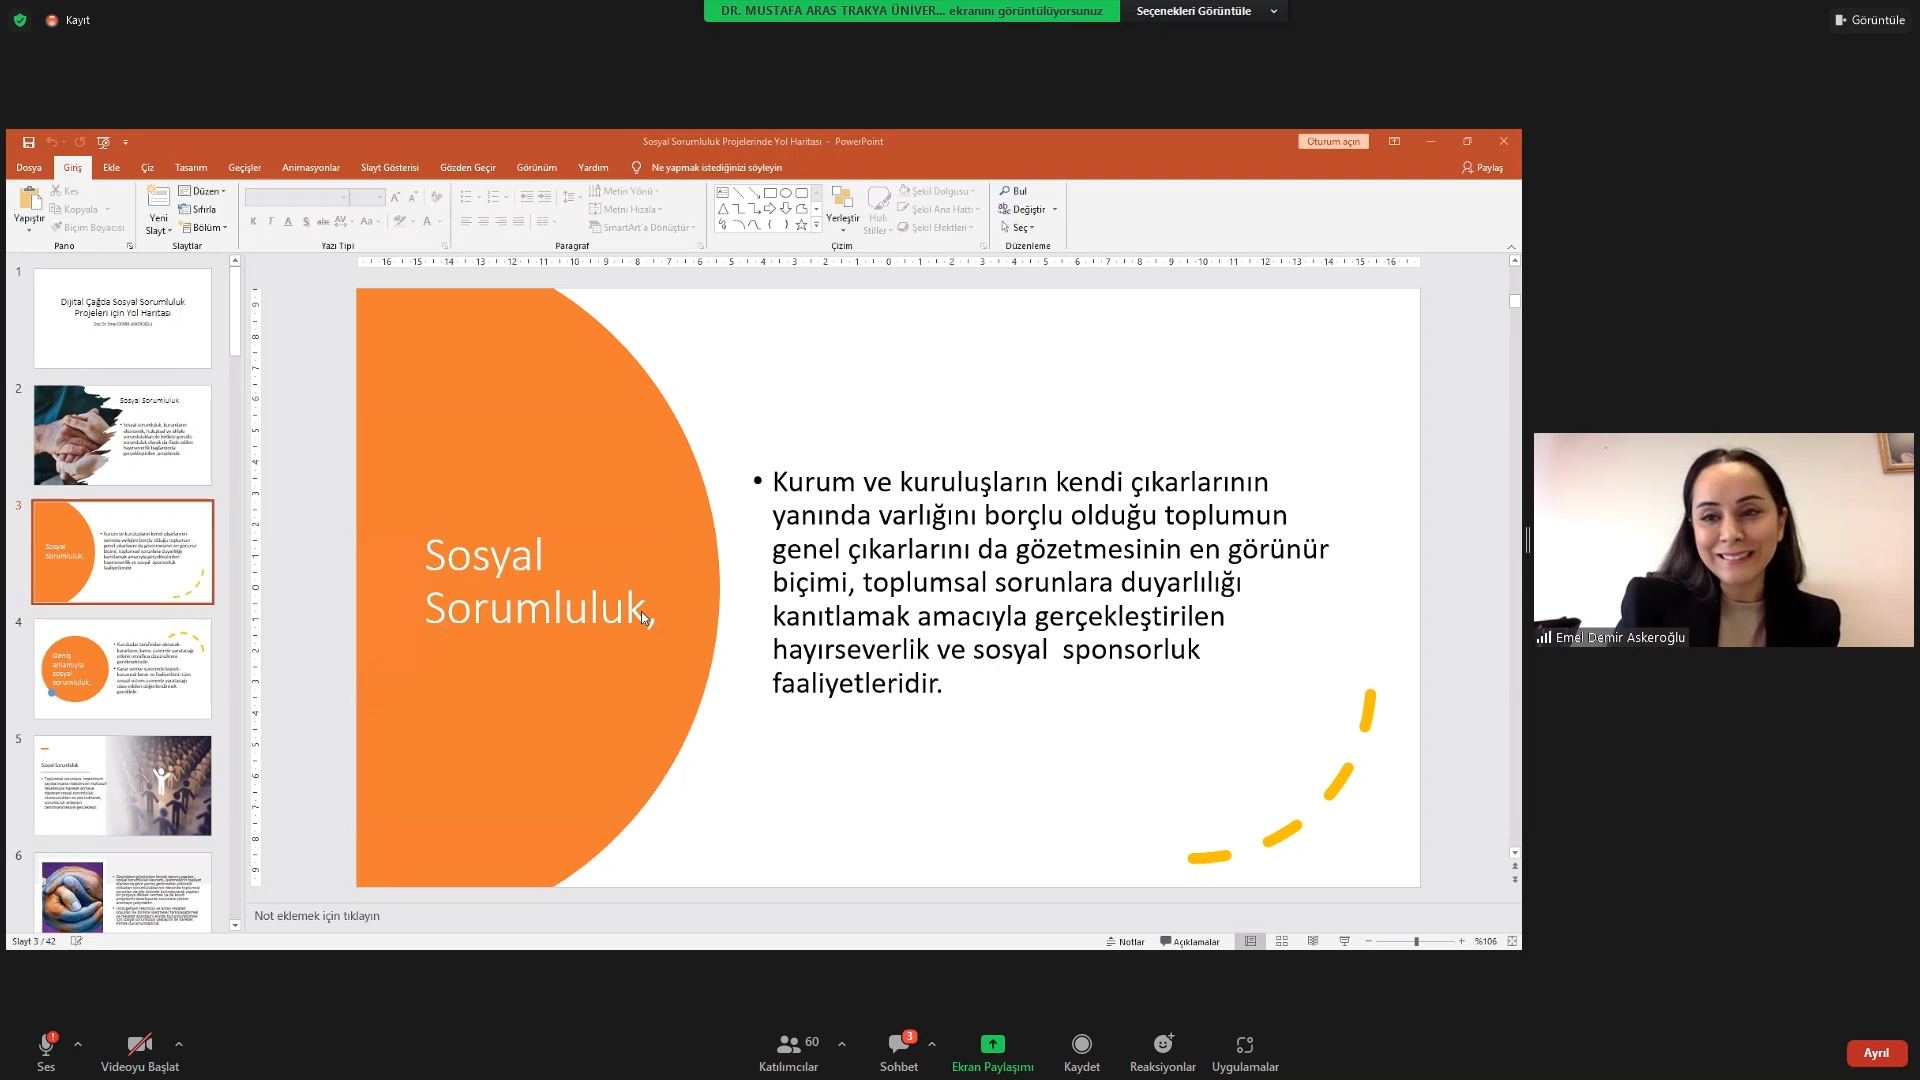
Task: Save the presentation with the floppy disk icon
Action: (28, 142)
